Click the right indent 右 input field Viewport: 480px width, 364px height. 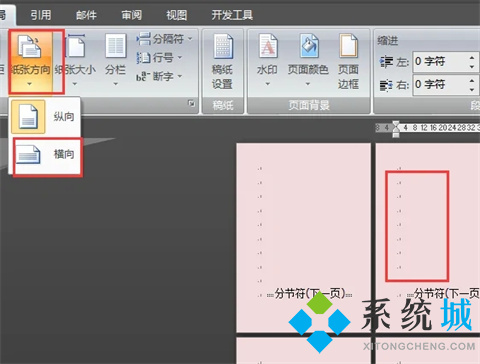point(439,85)
